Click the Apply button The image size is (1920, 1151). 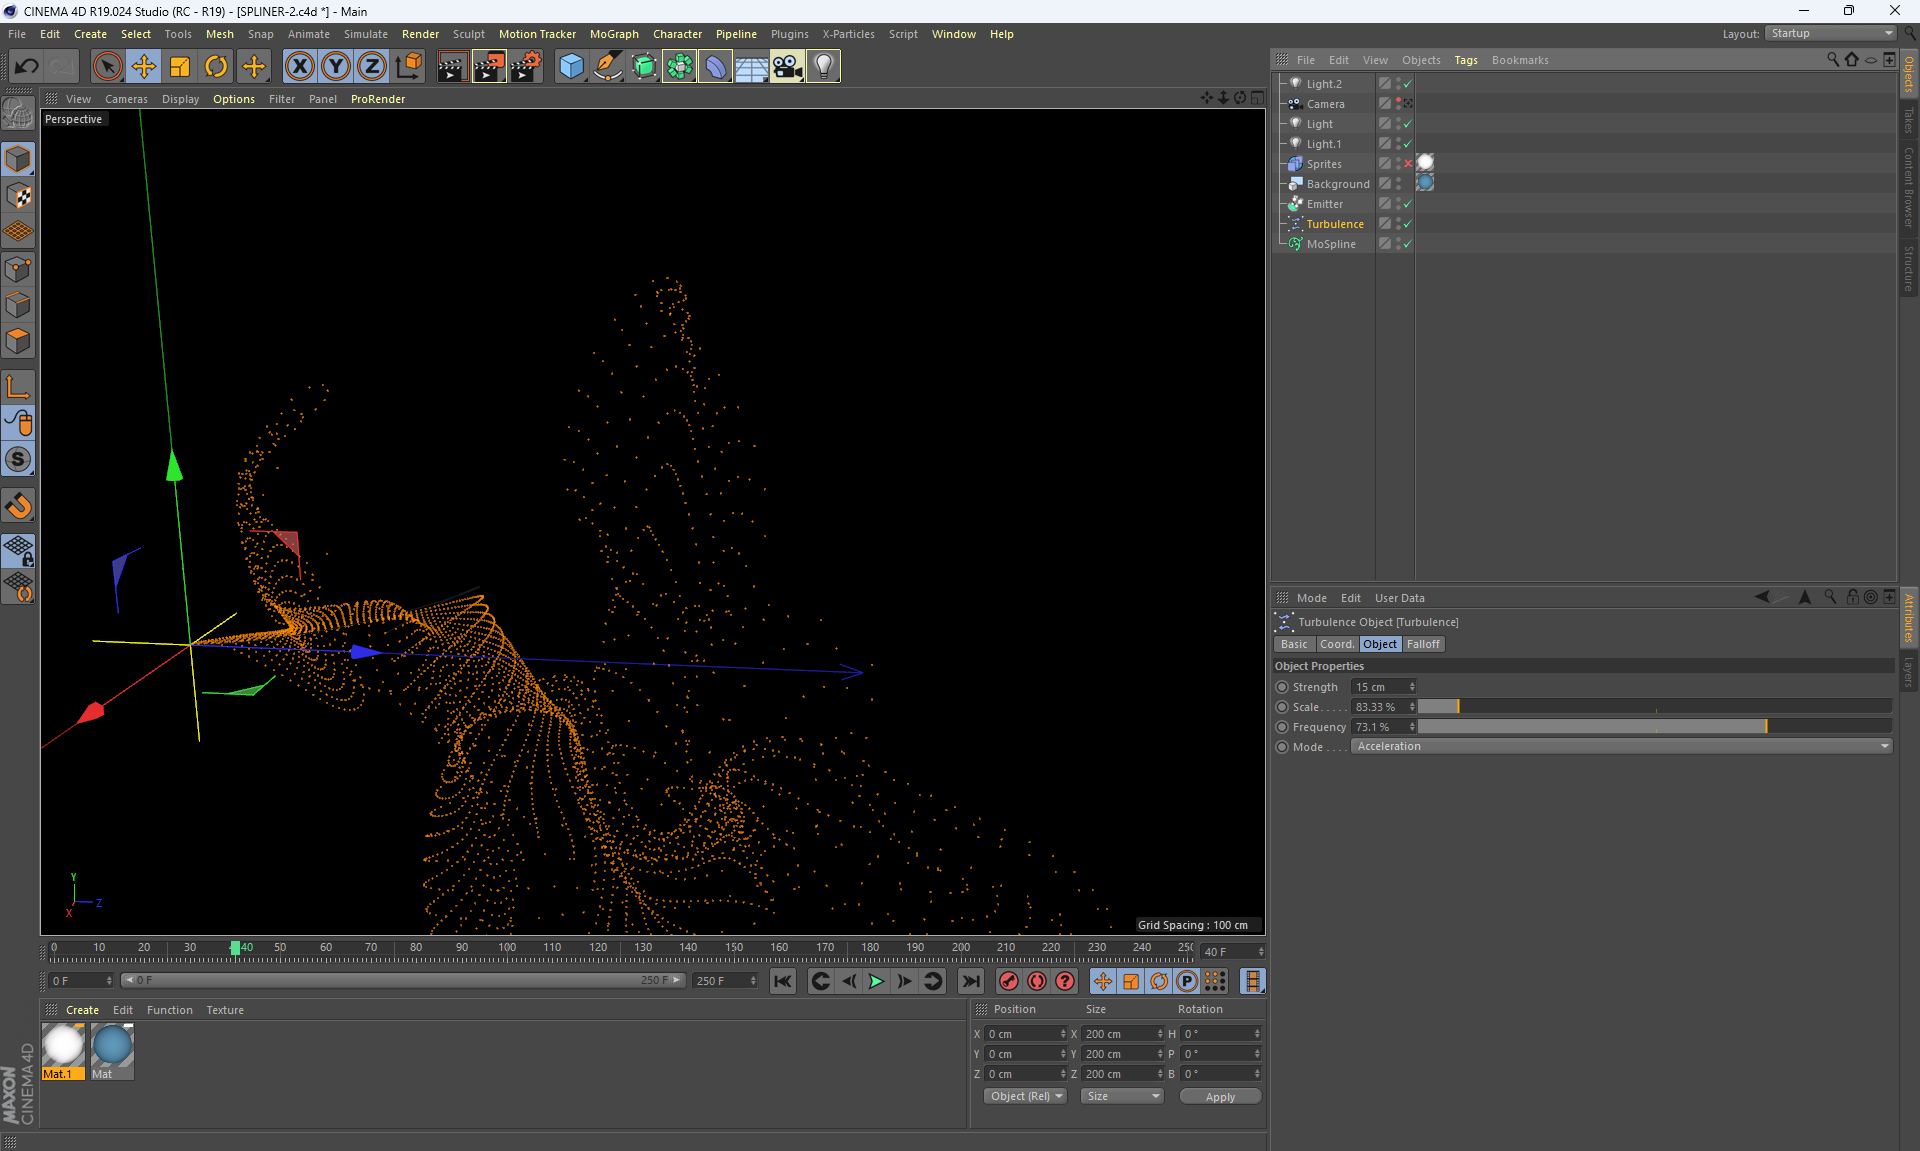pos(1220,1097)
